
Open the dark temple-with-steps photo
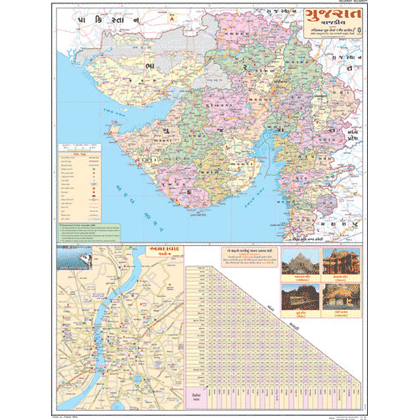[300, 297]
